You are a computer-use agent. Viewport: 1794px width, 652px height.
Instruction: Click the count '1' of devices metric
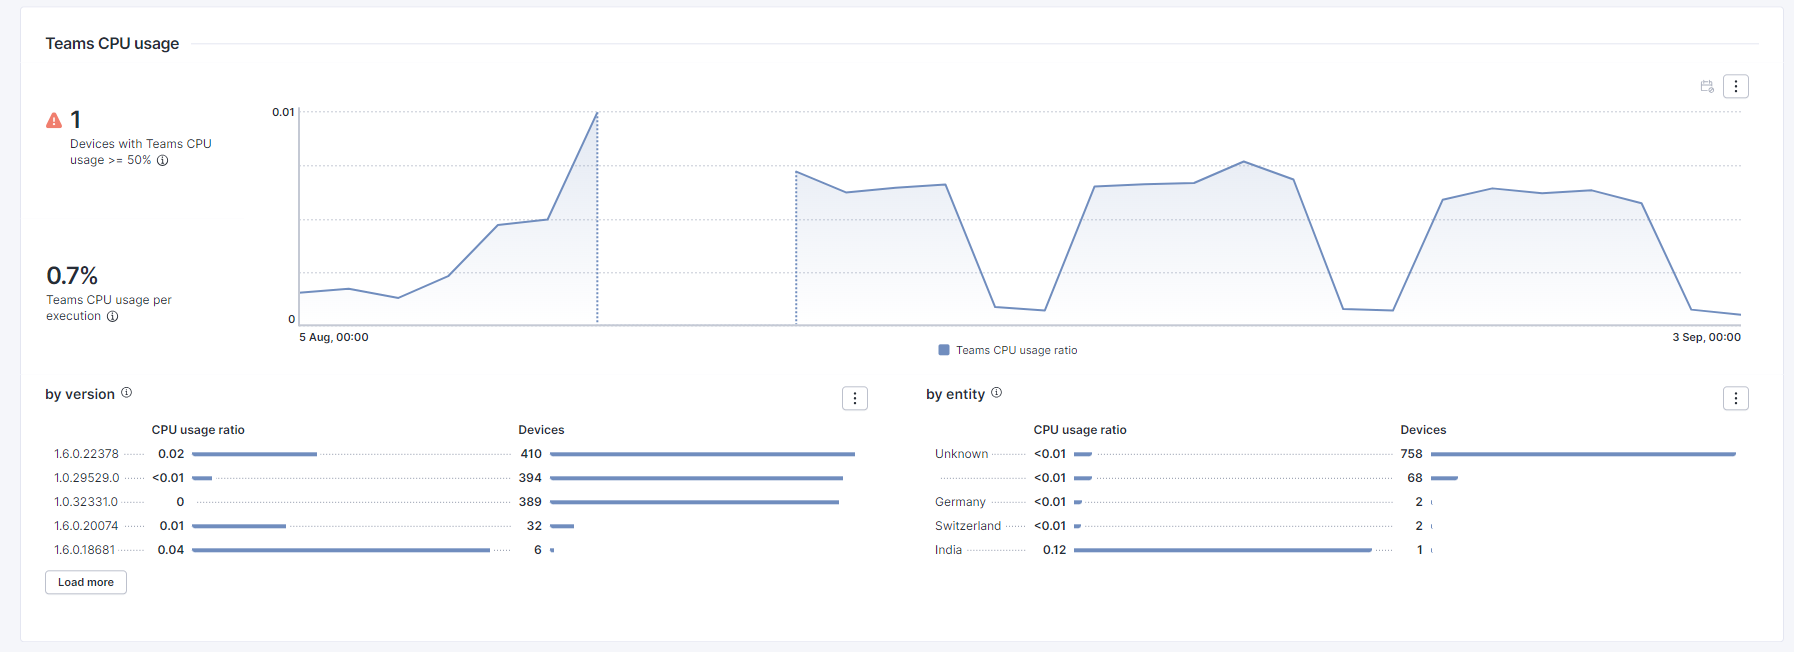[76, 120]
